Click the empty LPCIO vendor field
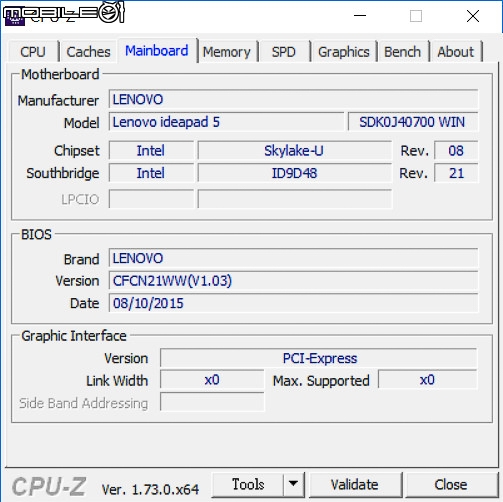This screenshot has height=502, width=503. coord(151,199)
